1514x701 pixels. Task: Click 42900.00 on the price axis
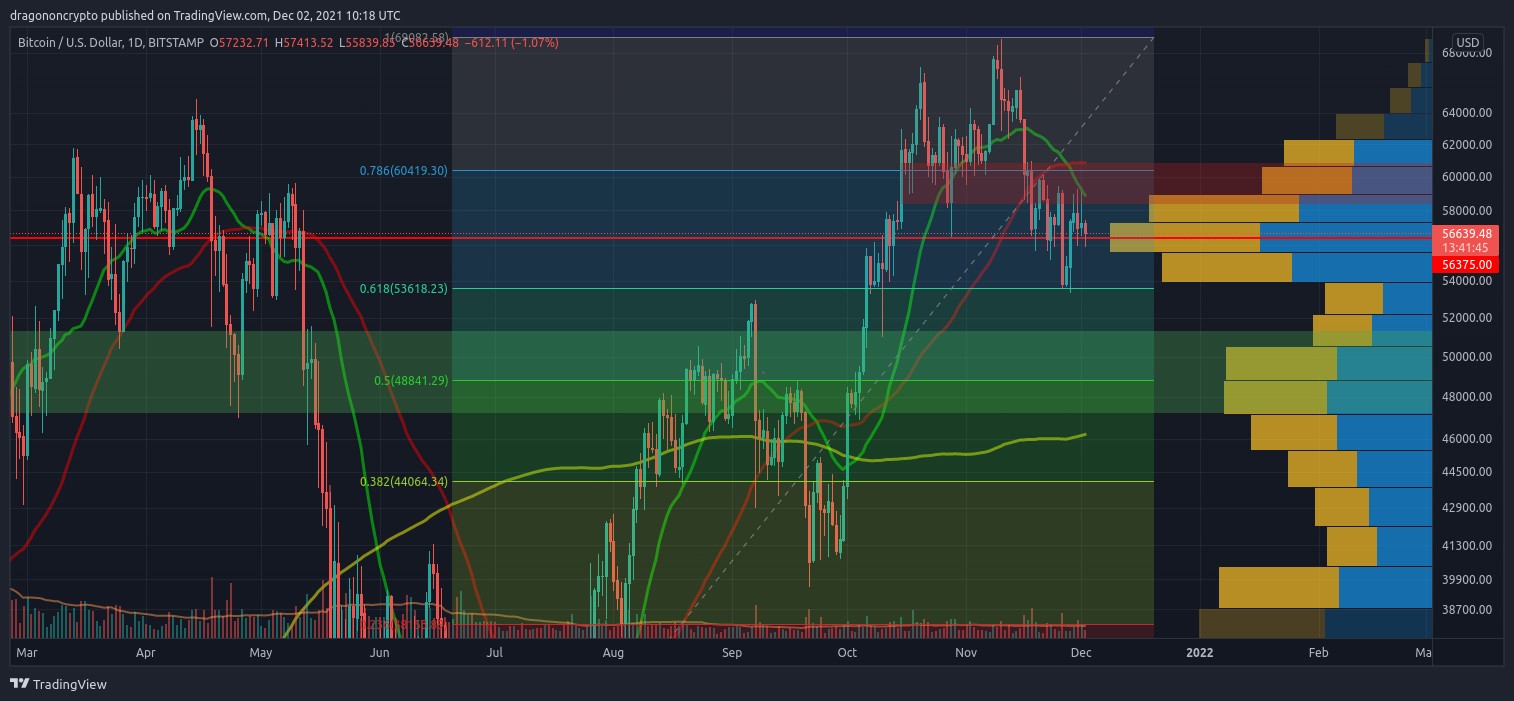[x=1466, y=508]
